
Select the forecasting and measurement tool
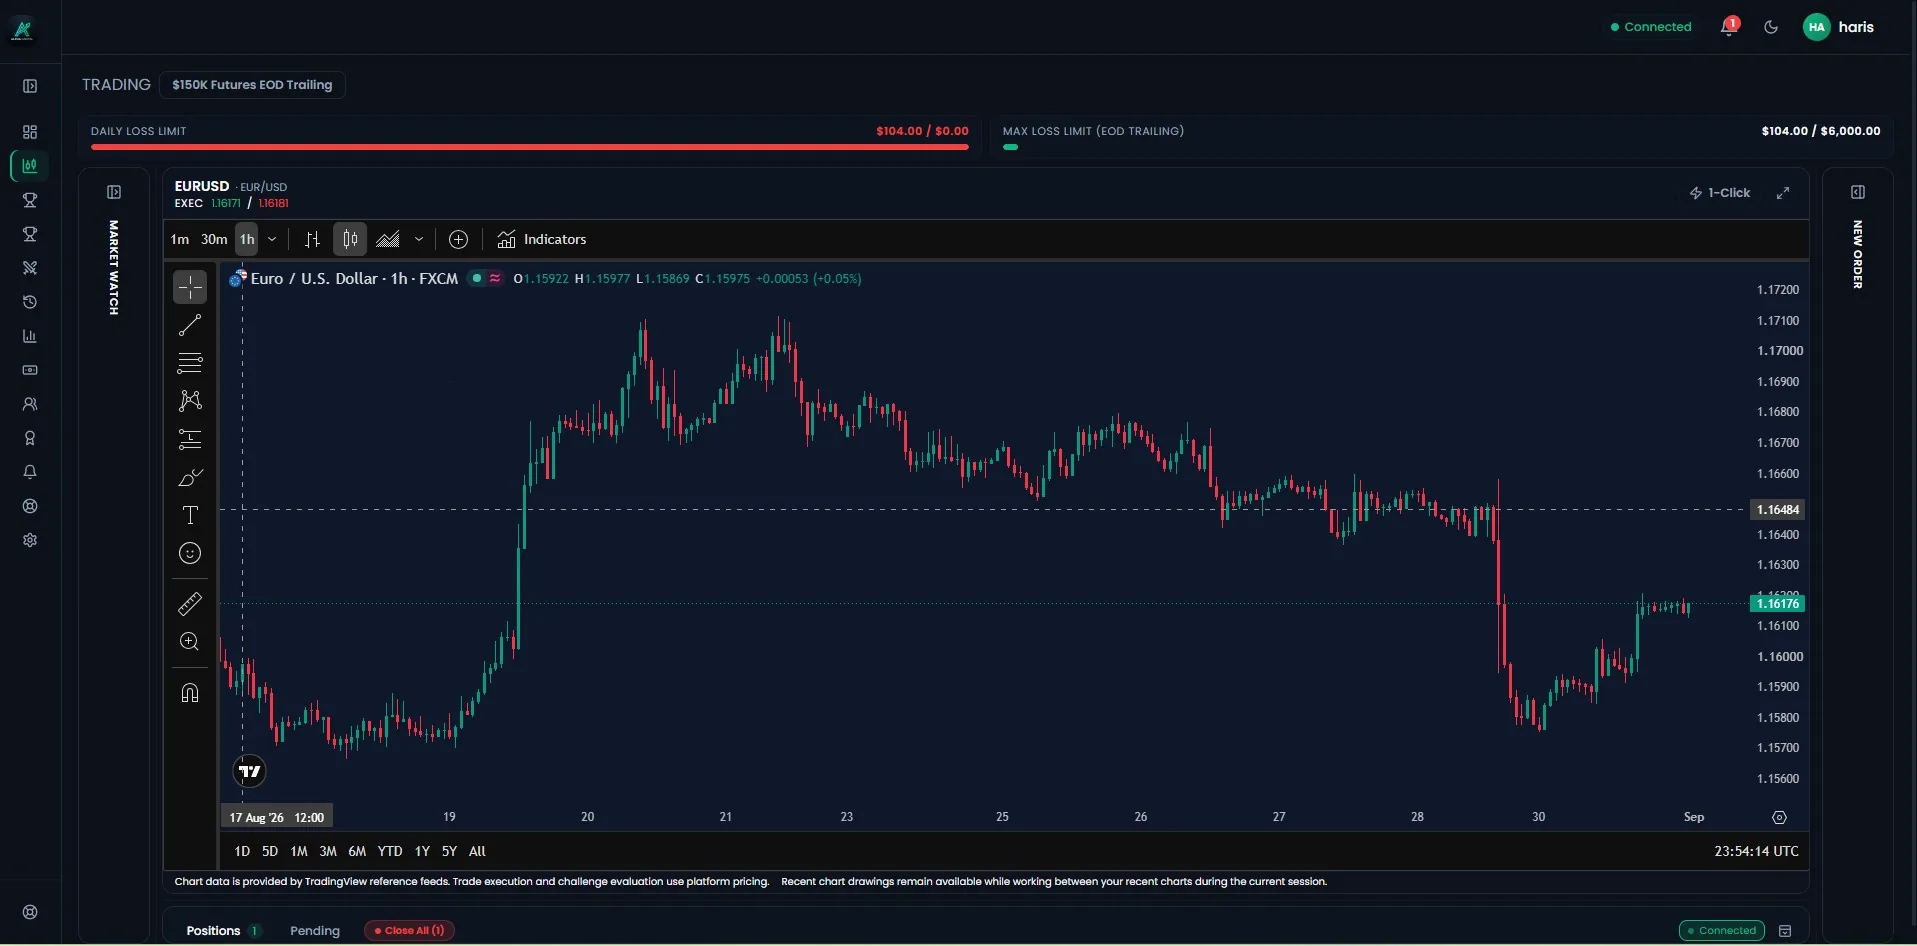[x=190, y=439]
